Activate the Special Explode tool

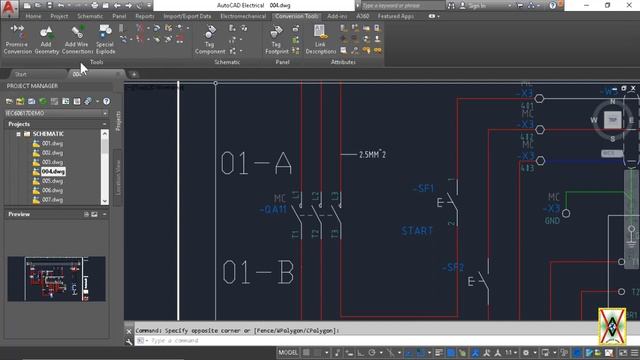[105, 40]
